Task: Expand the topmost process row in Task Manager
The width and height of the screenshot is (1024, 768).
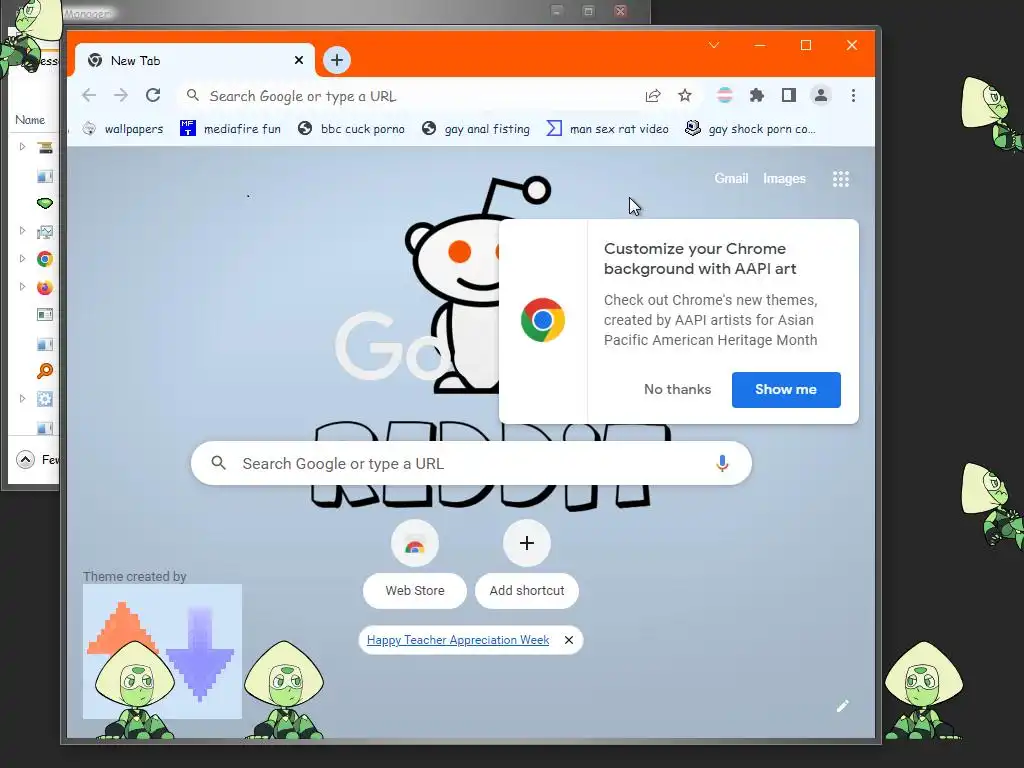Action: [x=22, y=146]
